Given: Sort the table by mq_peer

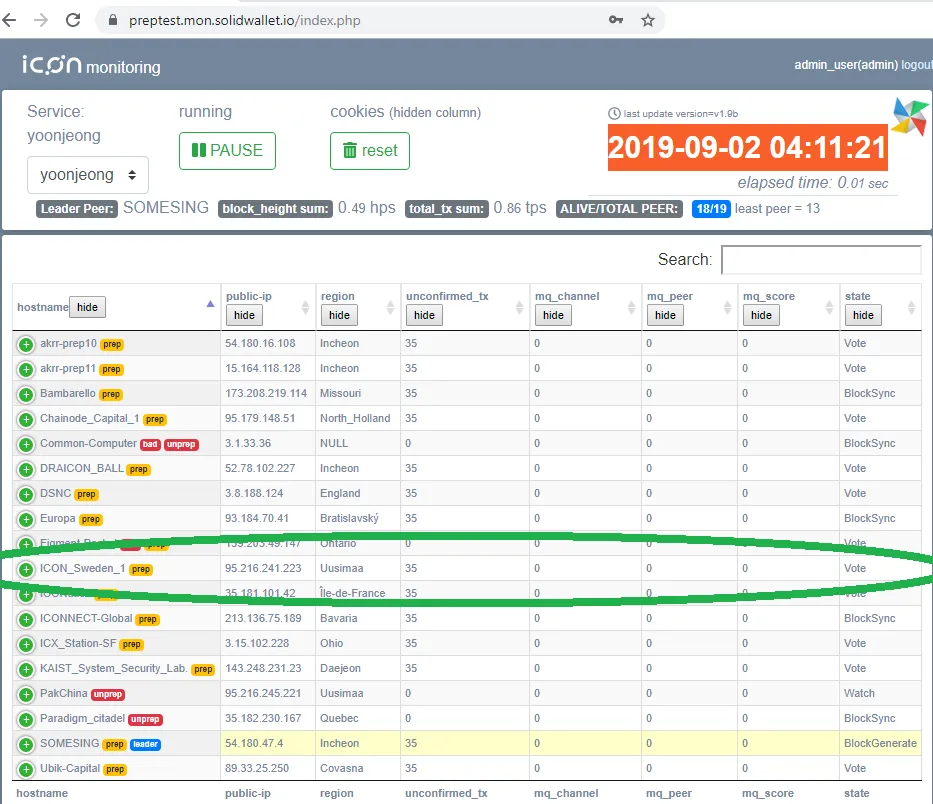Looking at the screenshot, I should [727, 307].
